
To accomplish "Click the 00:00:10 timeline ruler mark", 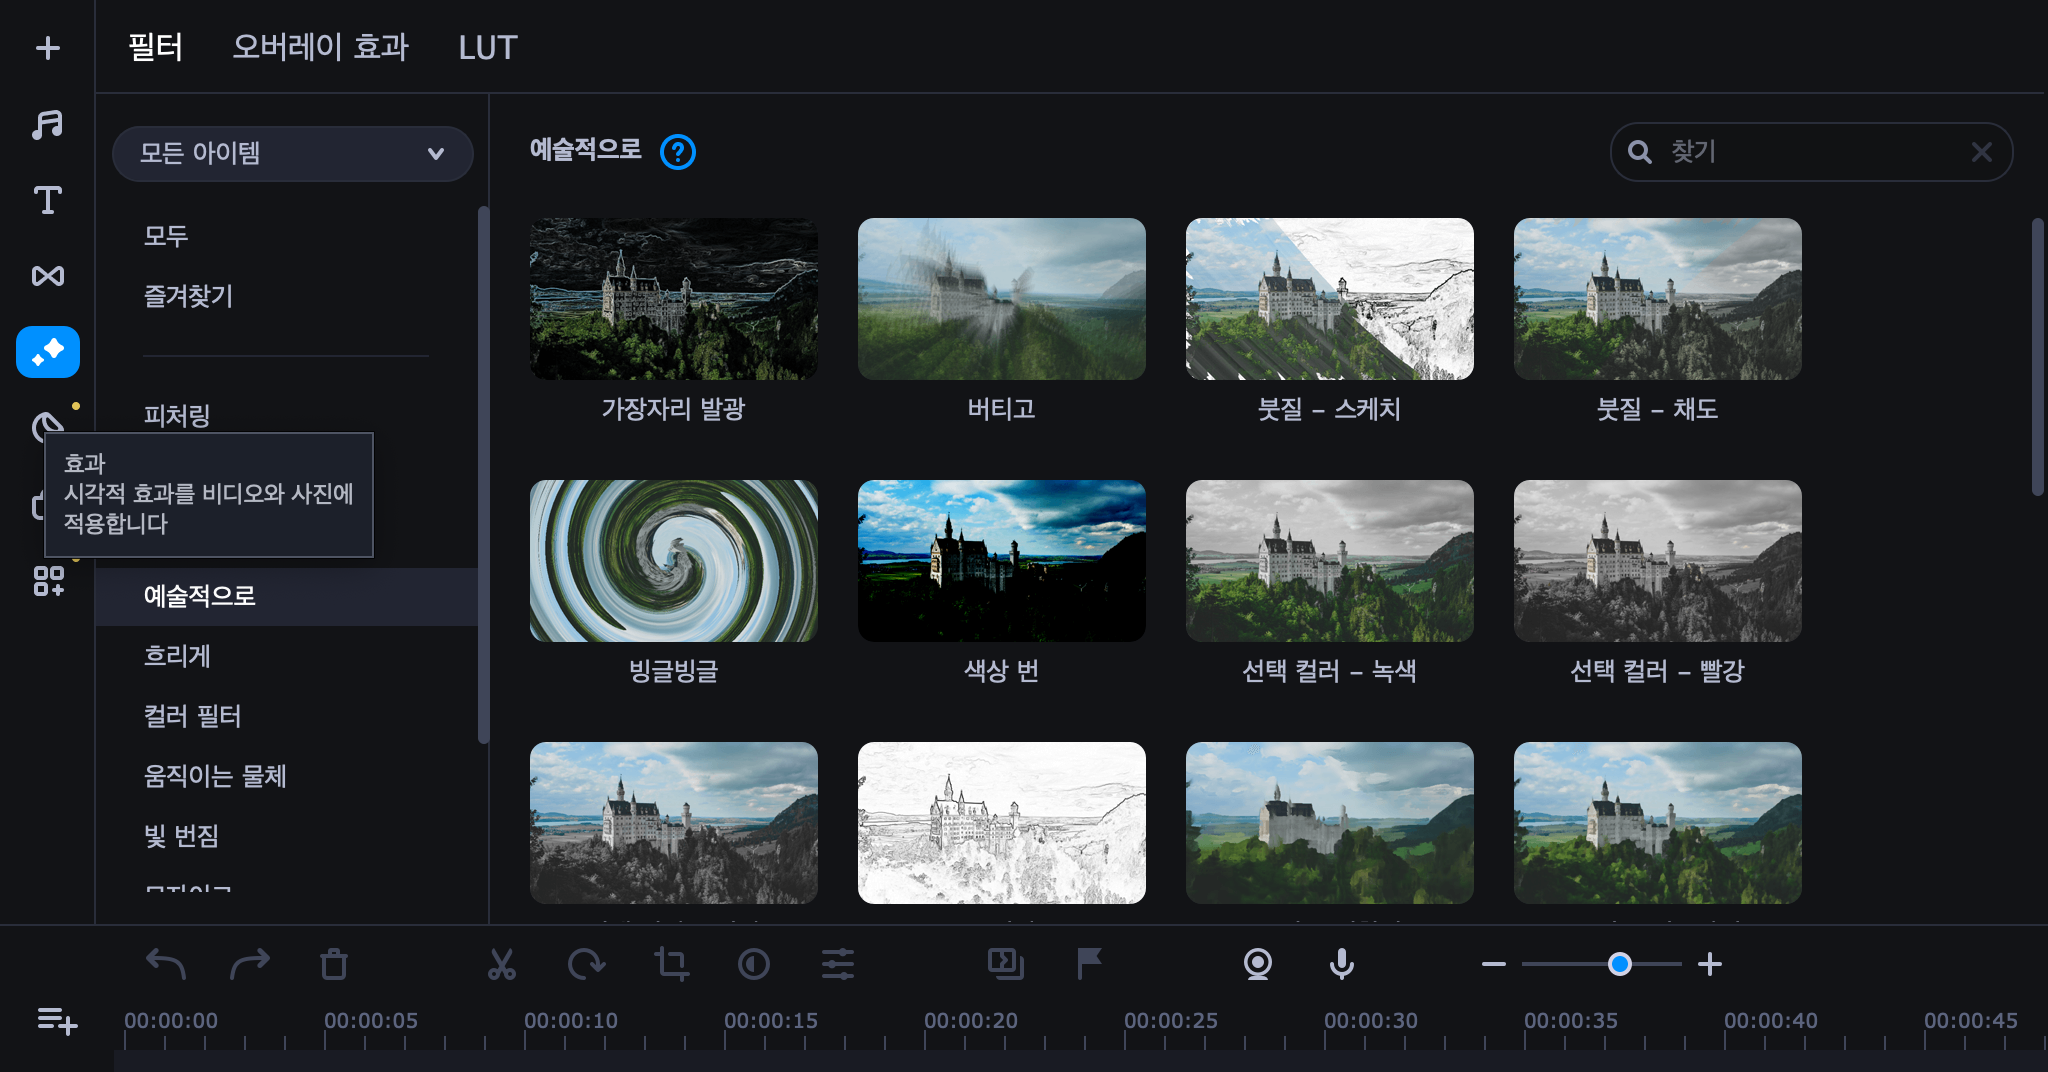I will [x=571, y=1021].
